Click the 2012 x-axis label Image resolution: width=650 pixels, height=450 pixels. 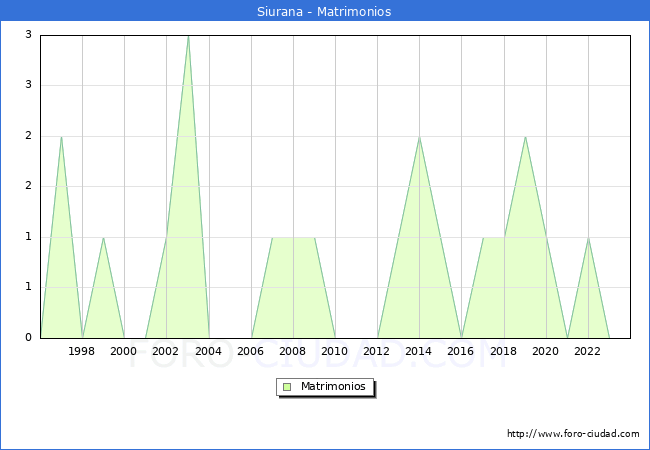click(377, 351)
